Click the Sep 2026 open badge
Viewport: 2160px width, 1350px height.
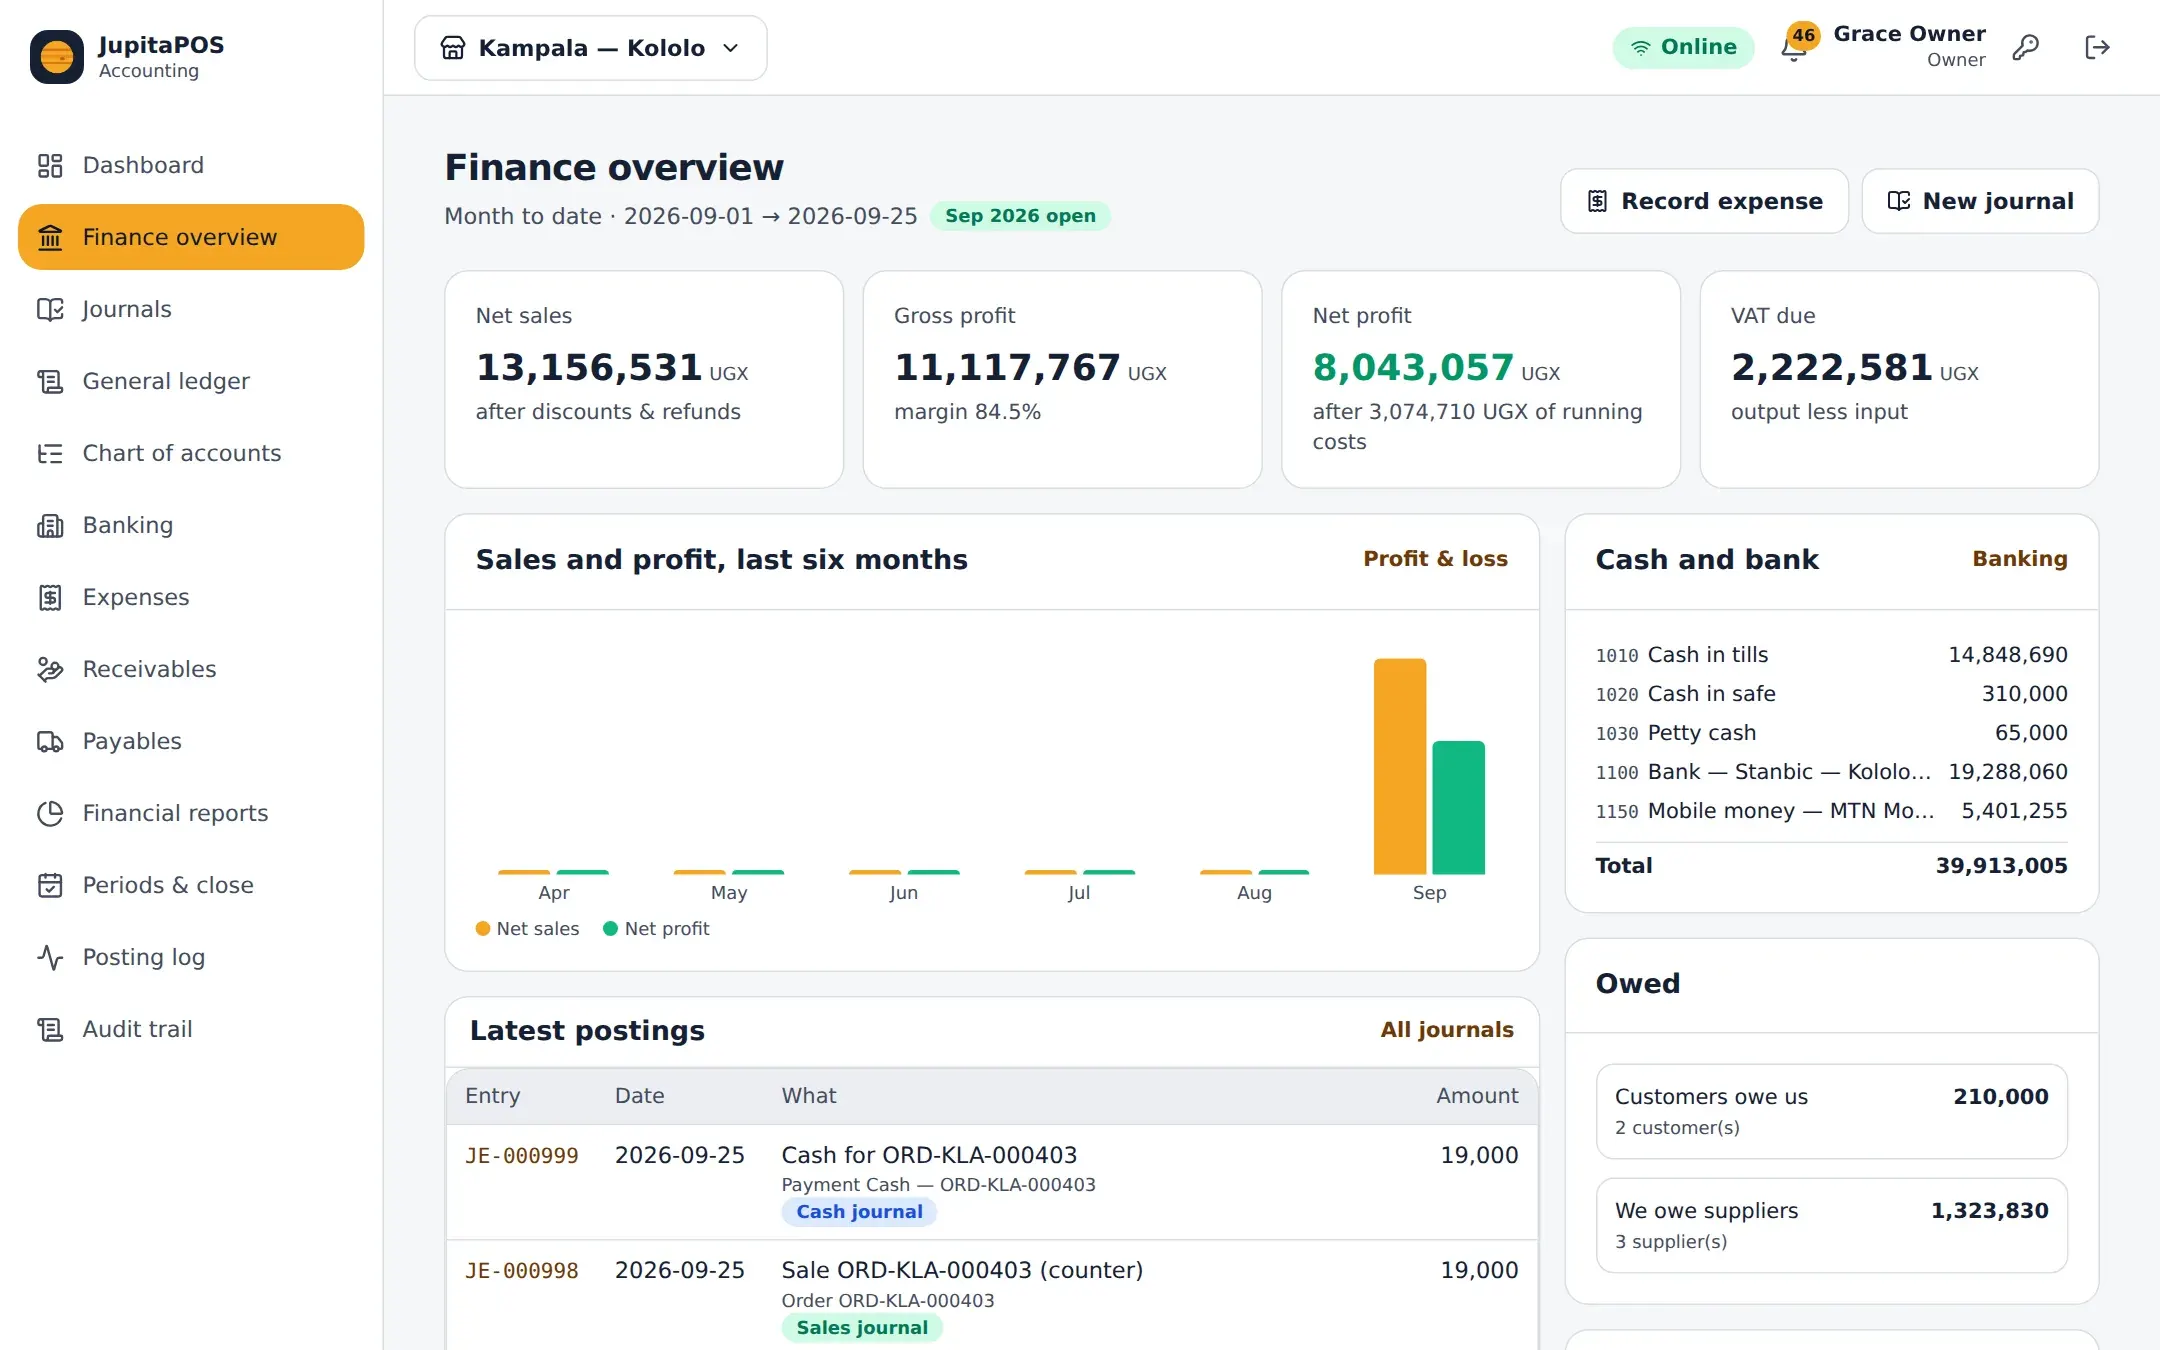[x=1020, y=216]
